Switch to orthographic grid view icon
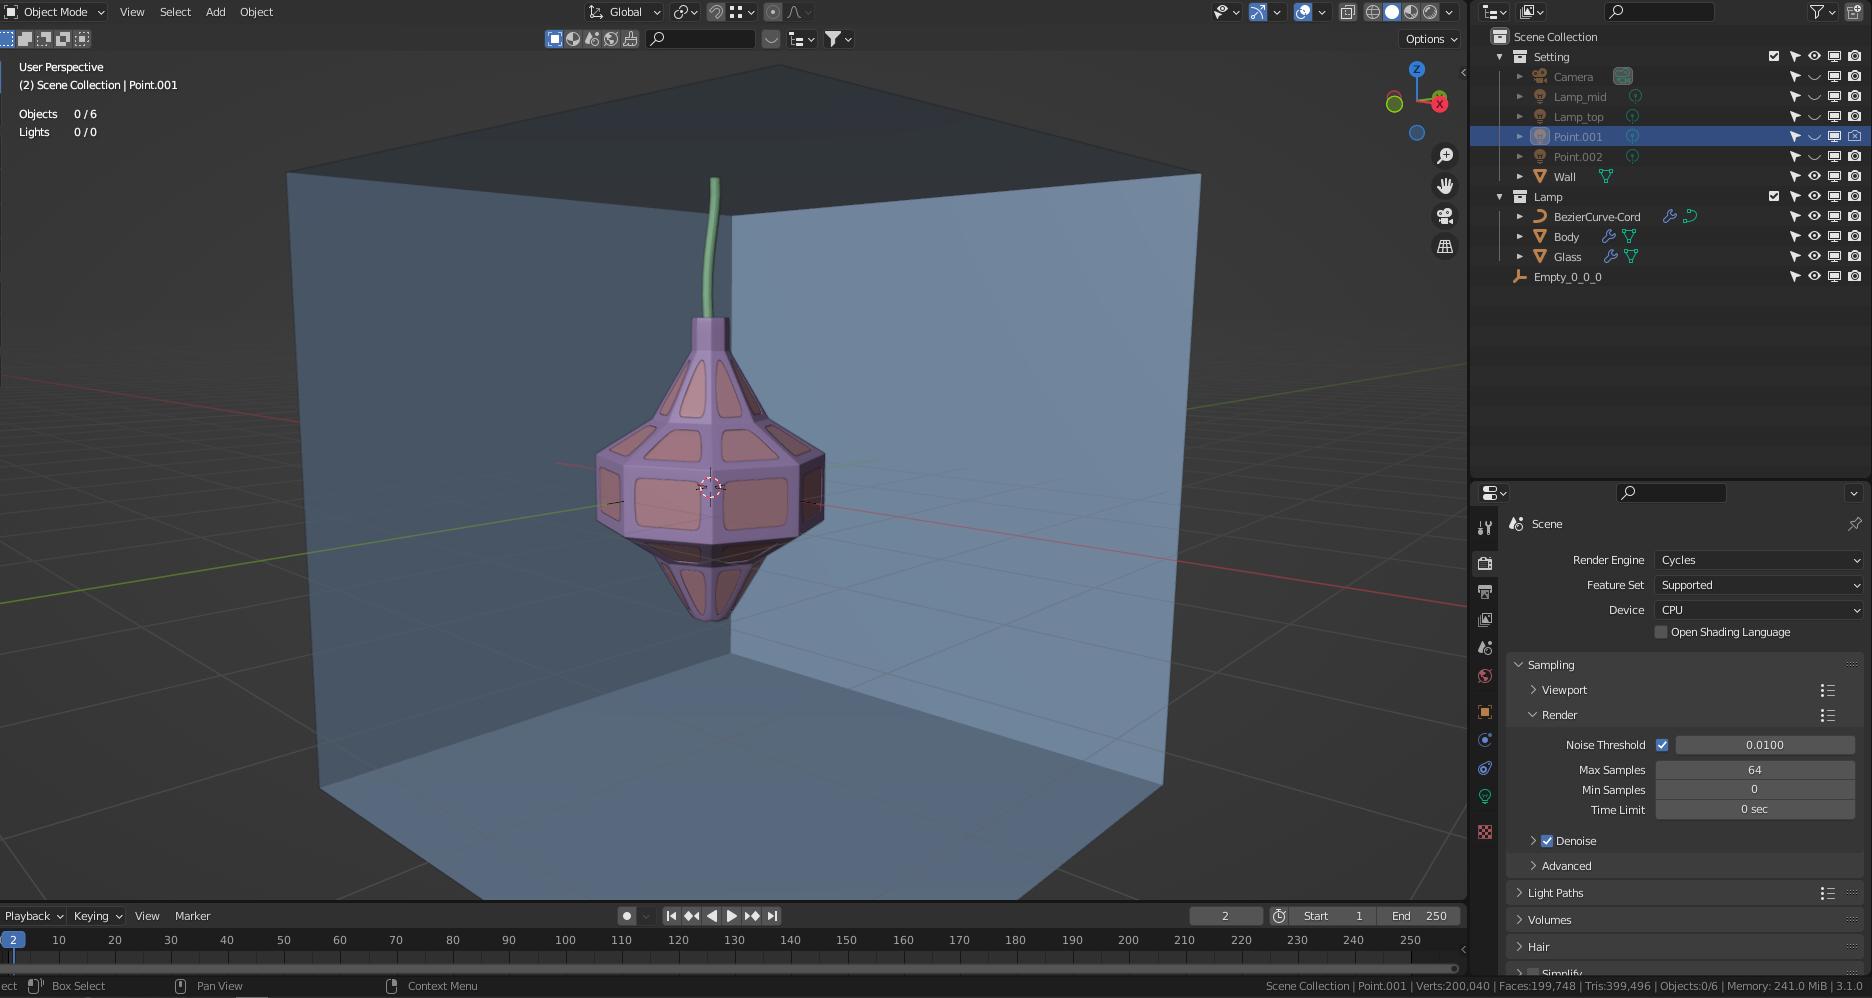Screen dimensions: 1872x998 [1445, 246]
